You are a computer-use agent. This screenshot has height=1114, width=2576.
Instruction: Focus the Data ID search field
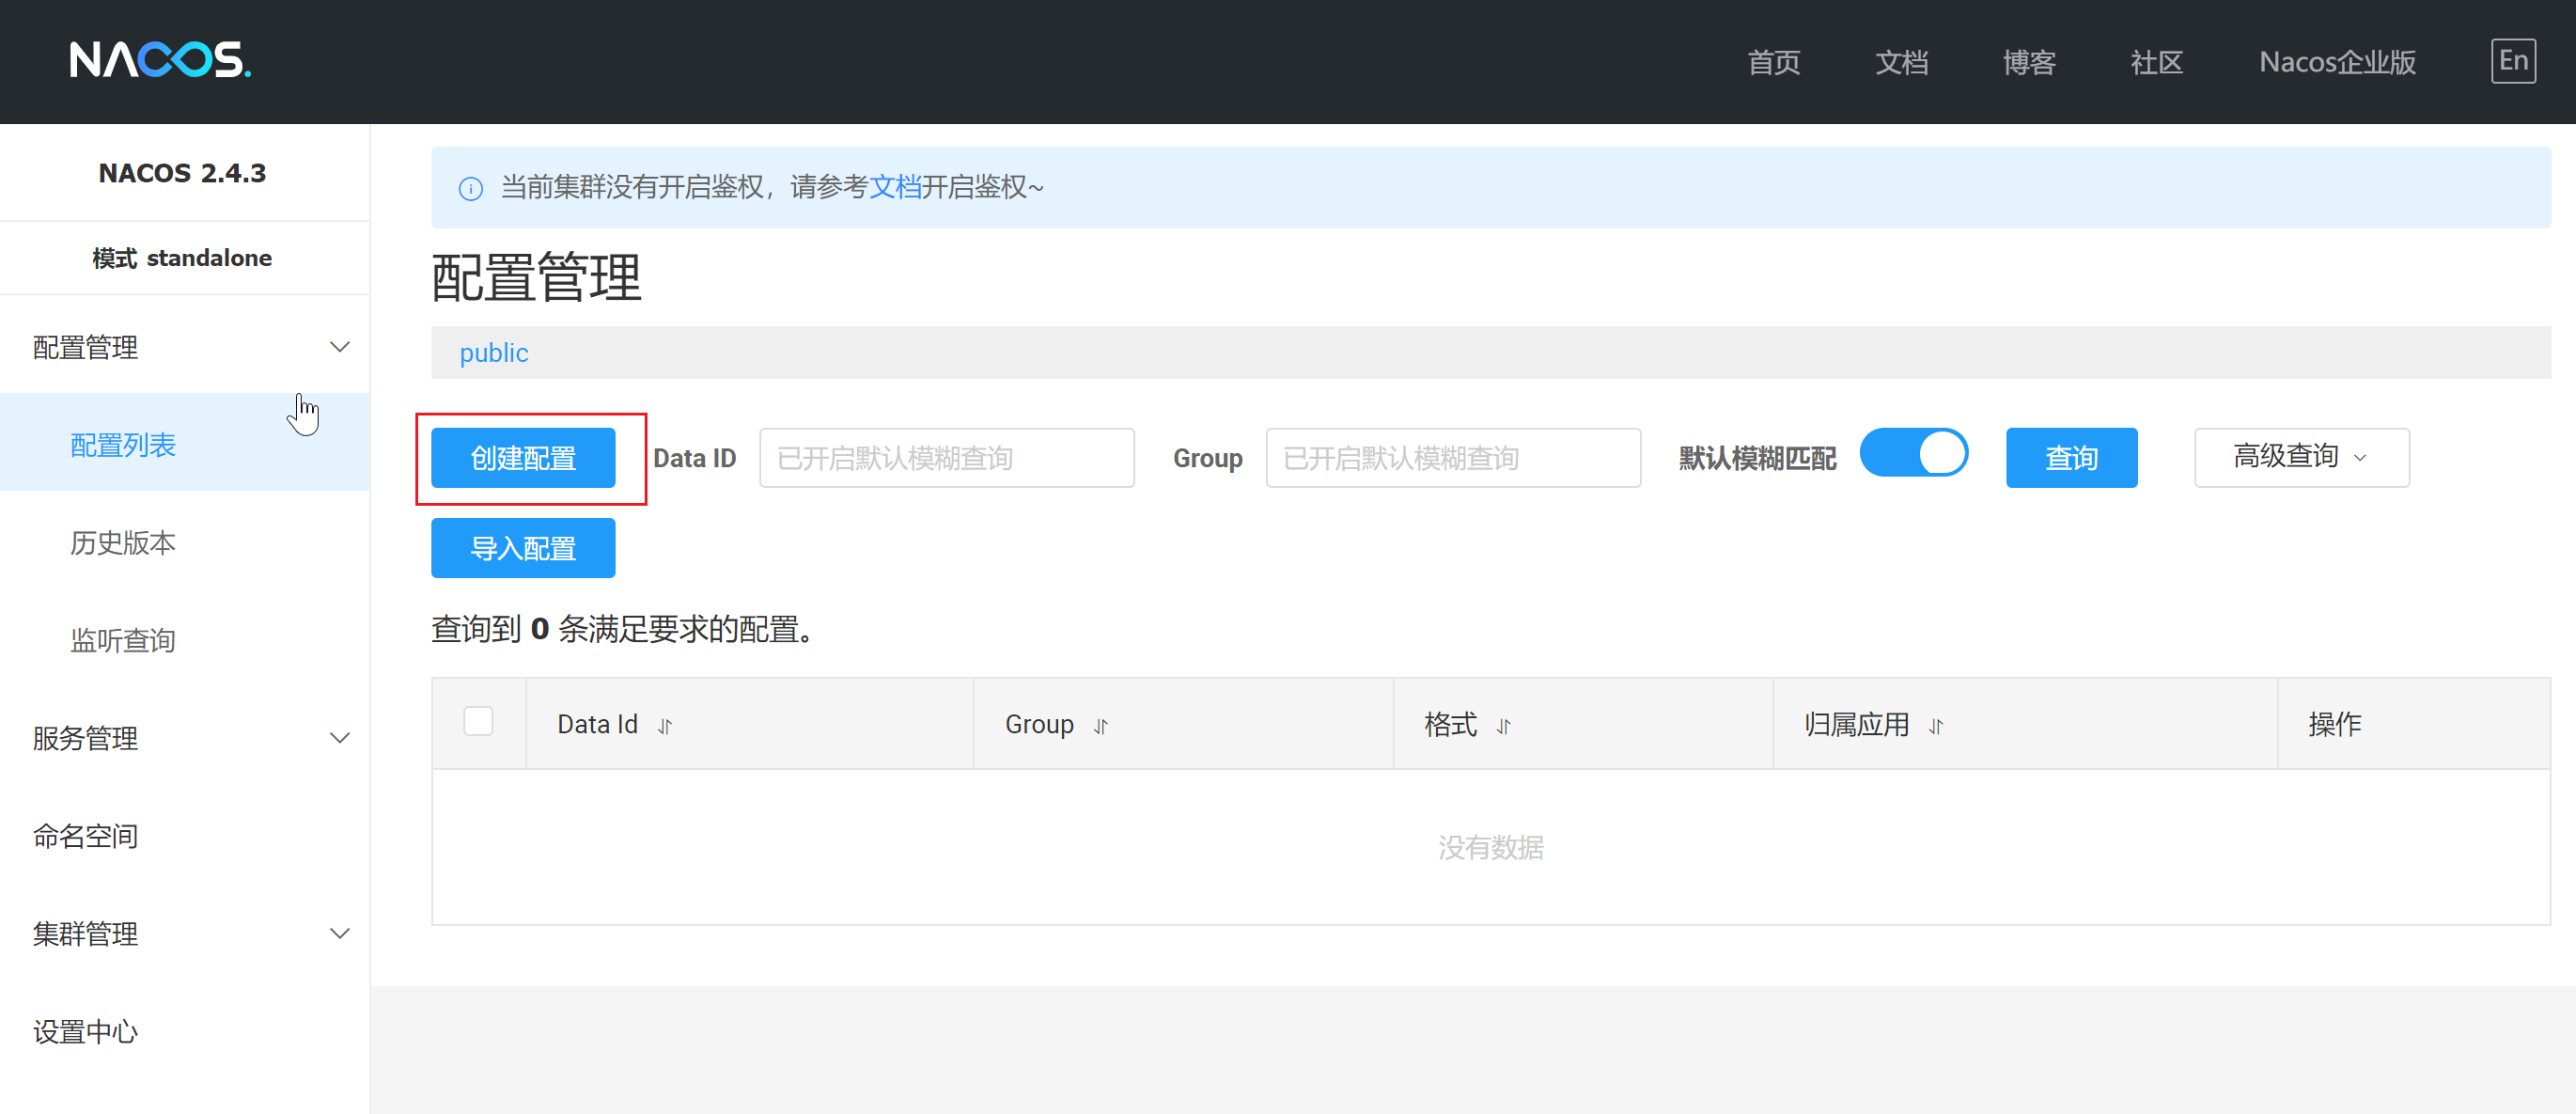tap(946, 458)
